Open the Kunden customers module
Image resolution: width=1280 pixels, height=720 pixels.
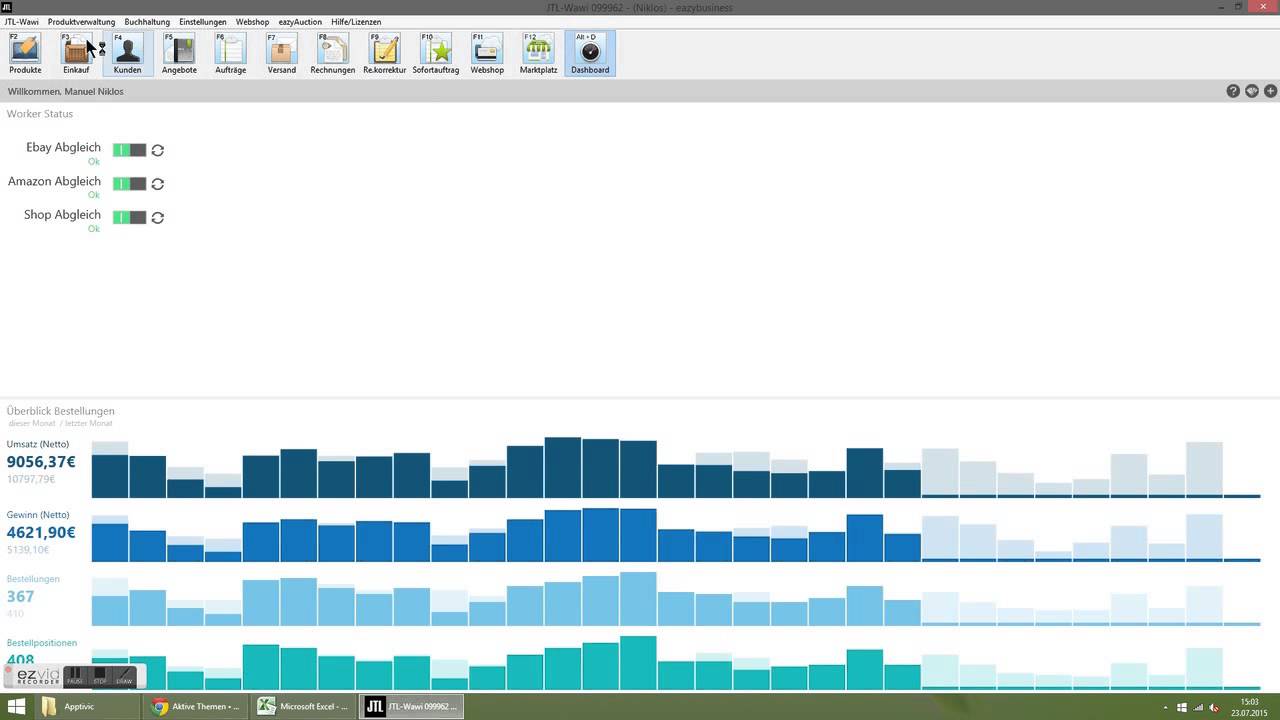[127, 54]
